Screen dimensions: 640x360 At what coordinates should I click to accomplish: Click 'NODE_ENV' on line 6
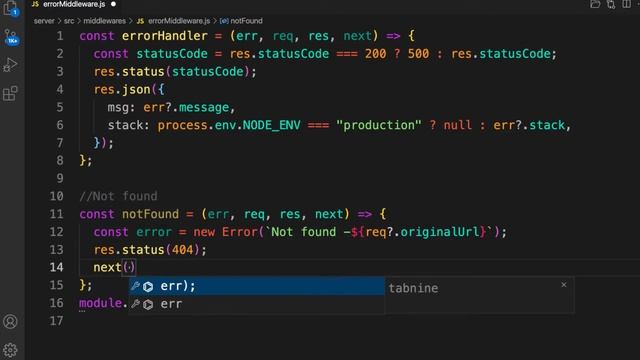[x=271, y=125]
